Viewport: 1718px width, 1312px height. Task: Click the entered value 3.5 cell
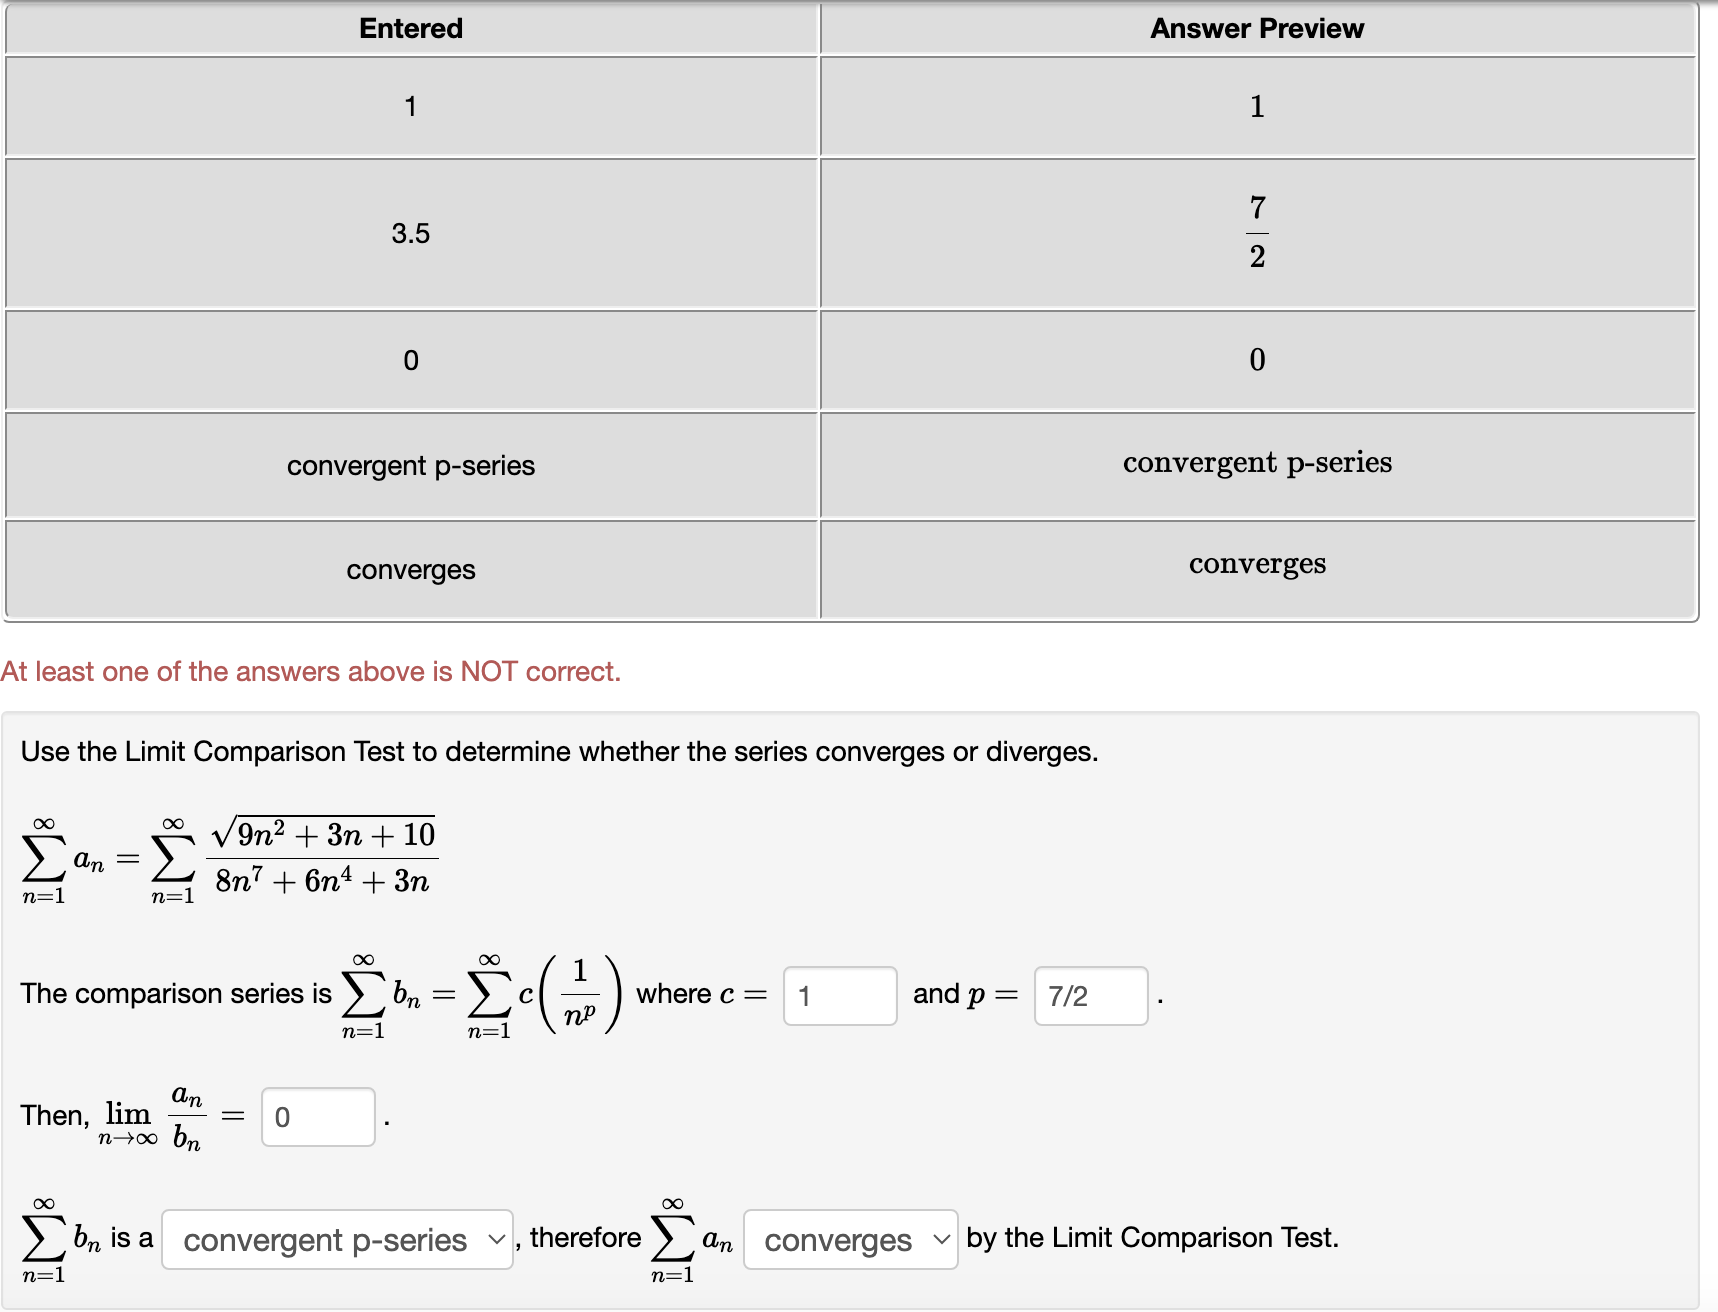[409, 233]
